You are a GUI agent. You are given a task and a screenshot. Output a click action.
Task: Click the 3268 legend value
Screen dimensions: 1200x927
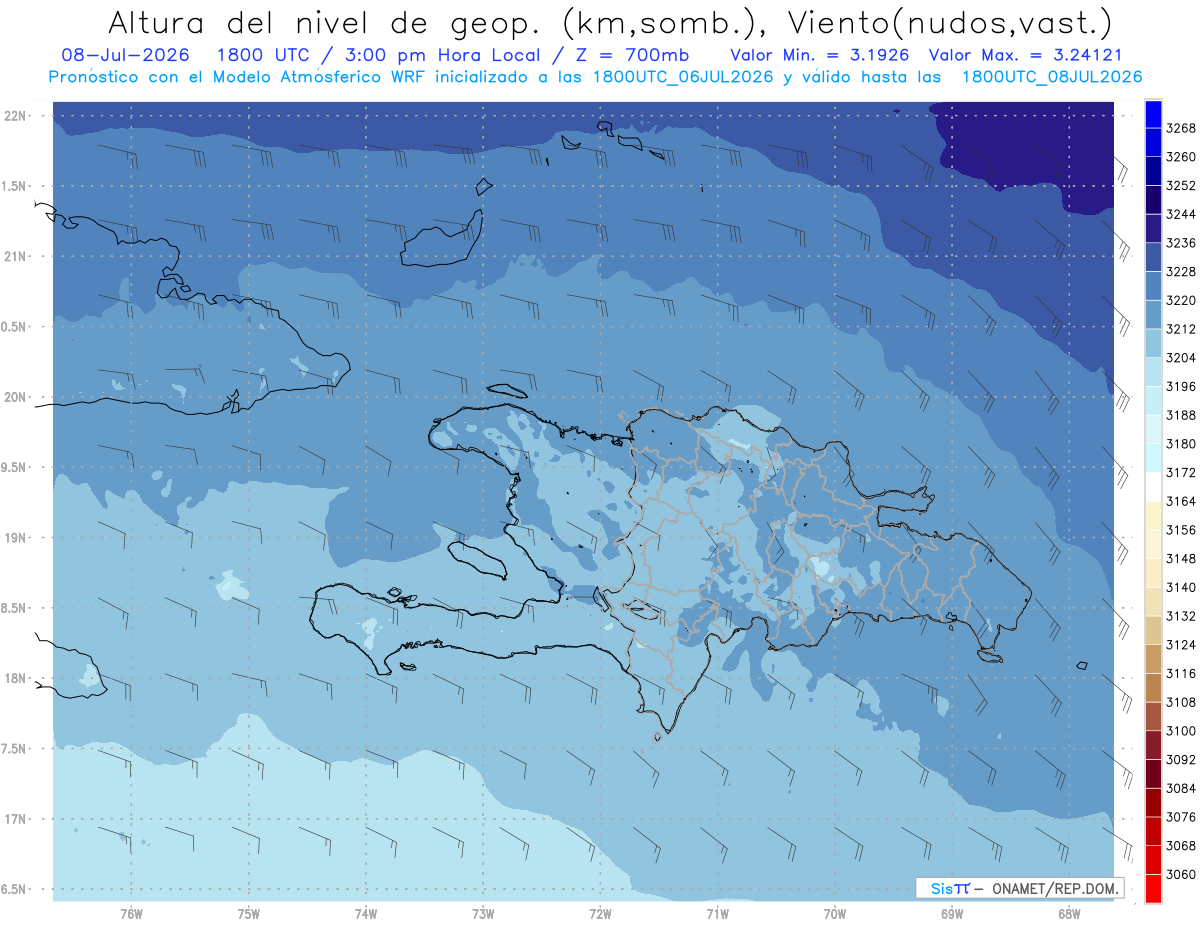[1181, 128]
